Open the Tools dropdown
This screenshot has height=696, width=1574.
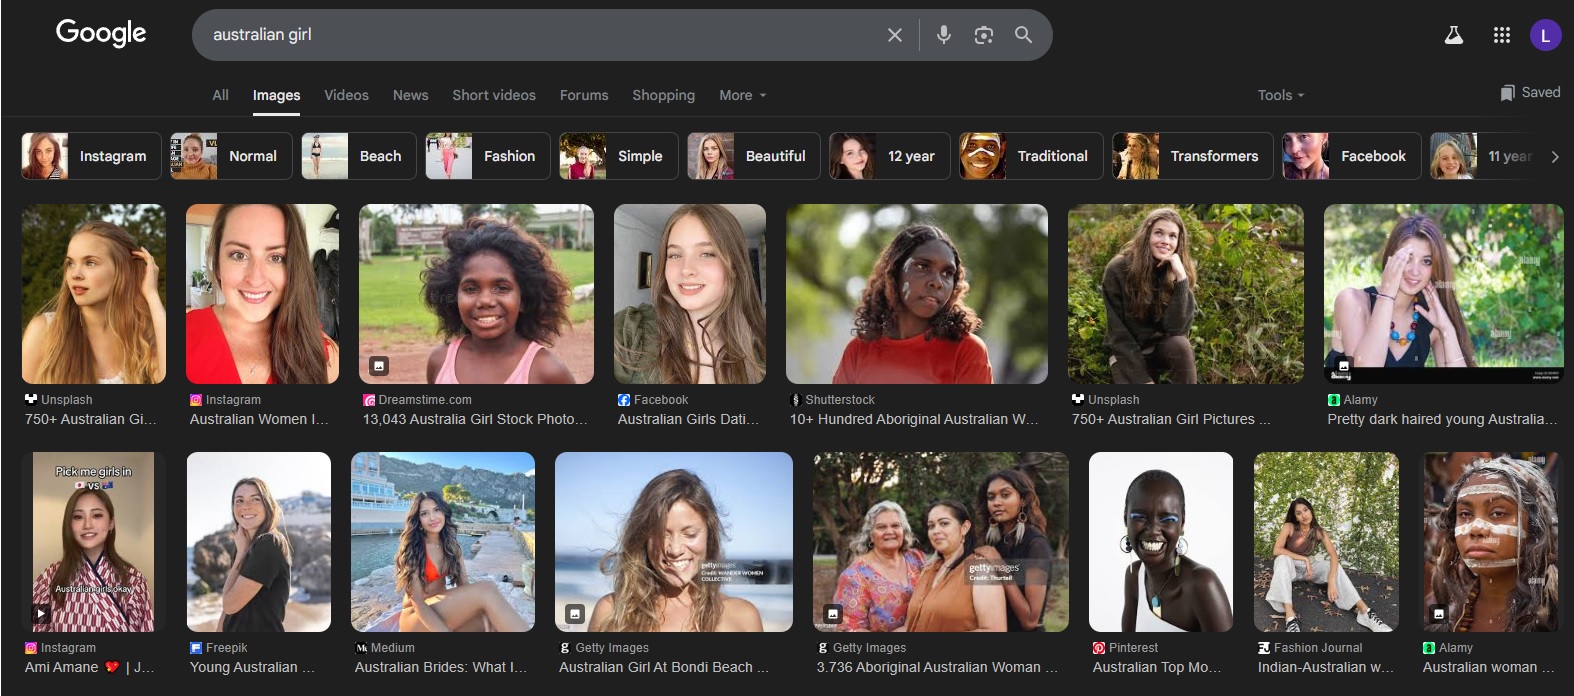pos(1281,95)
